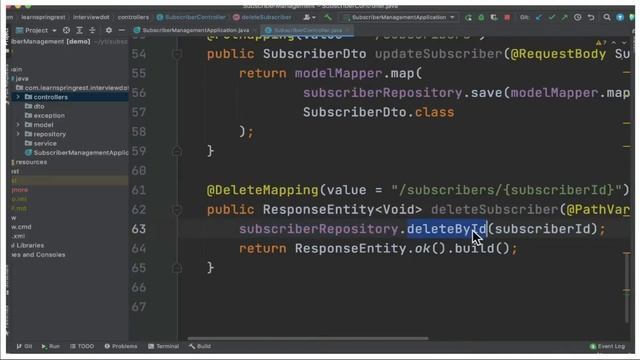Click the Build project hammer icon

(328, 17)
